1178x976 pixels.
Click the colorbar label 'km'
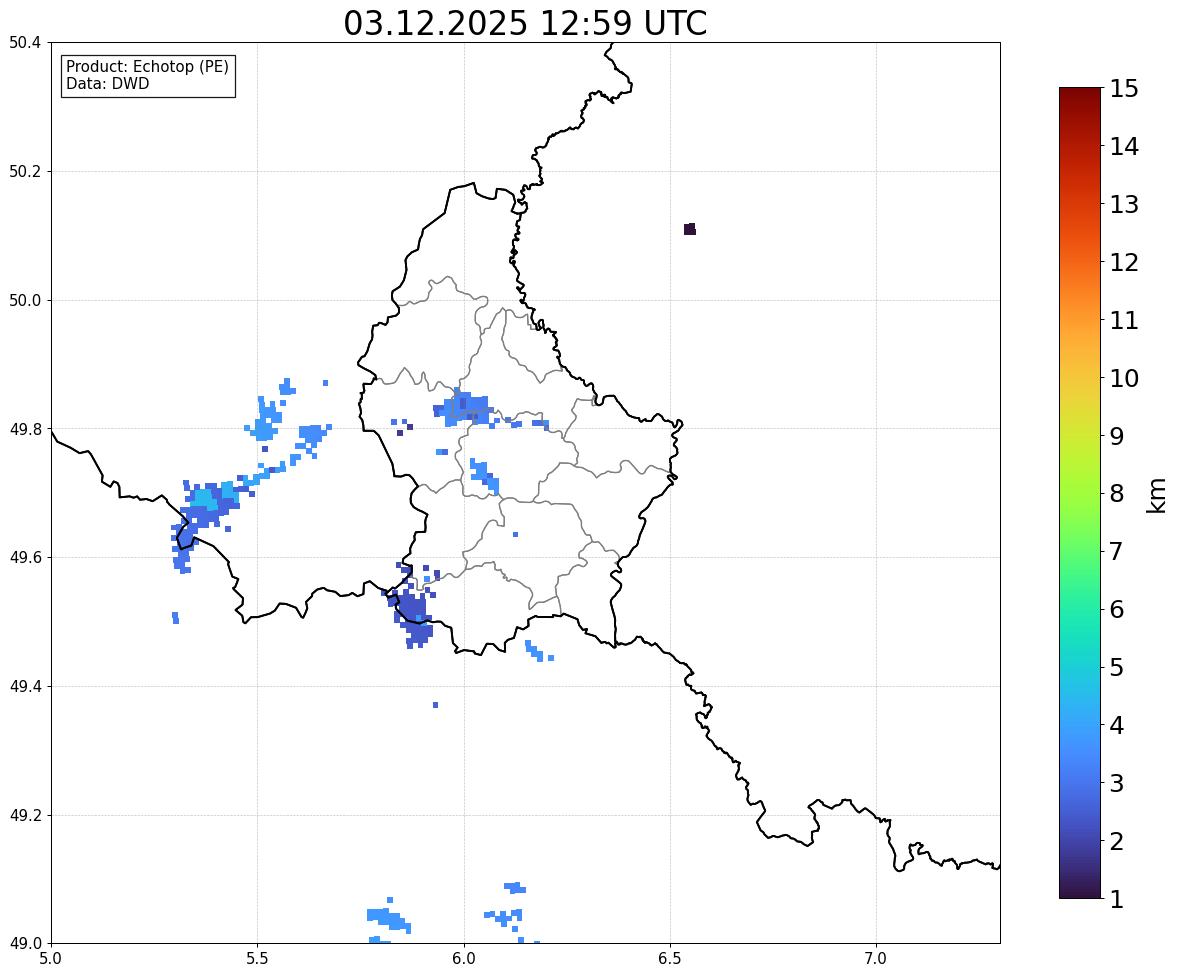1157,494
